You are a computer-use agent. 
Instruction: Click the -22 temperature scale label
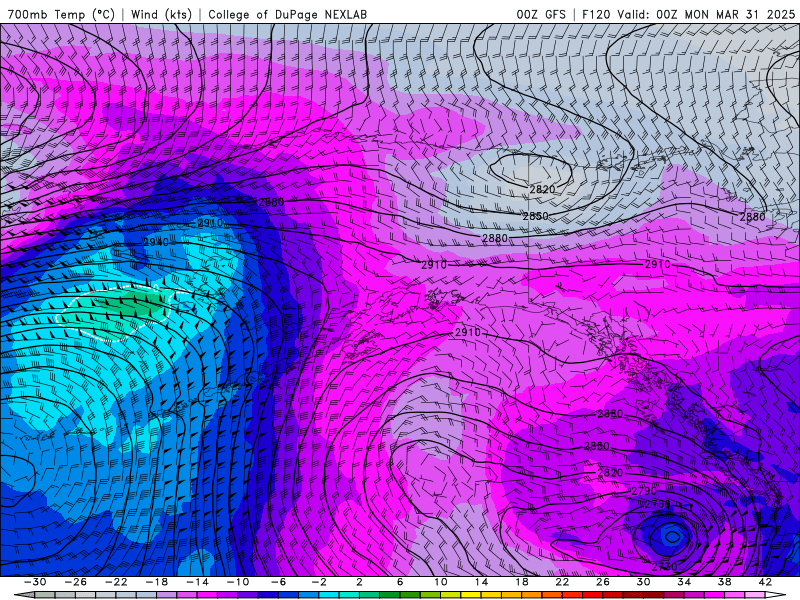[x=116, y=582]
